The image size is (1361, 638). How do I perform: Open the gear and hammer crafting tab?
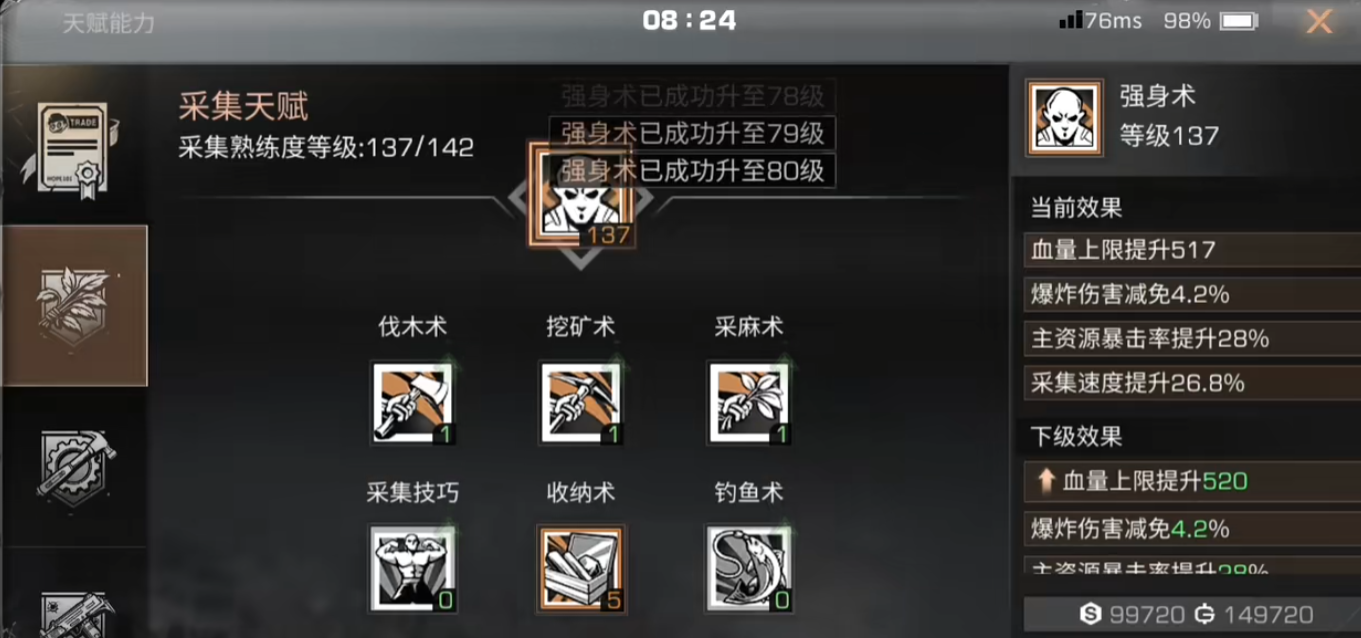point(75,468)
